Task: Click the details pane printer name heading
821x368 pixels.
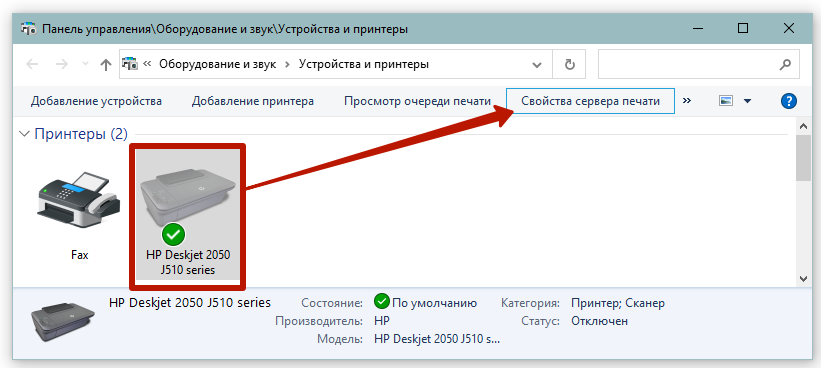Action: pos(190,302)
